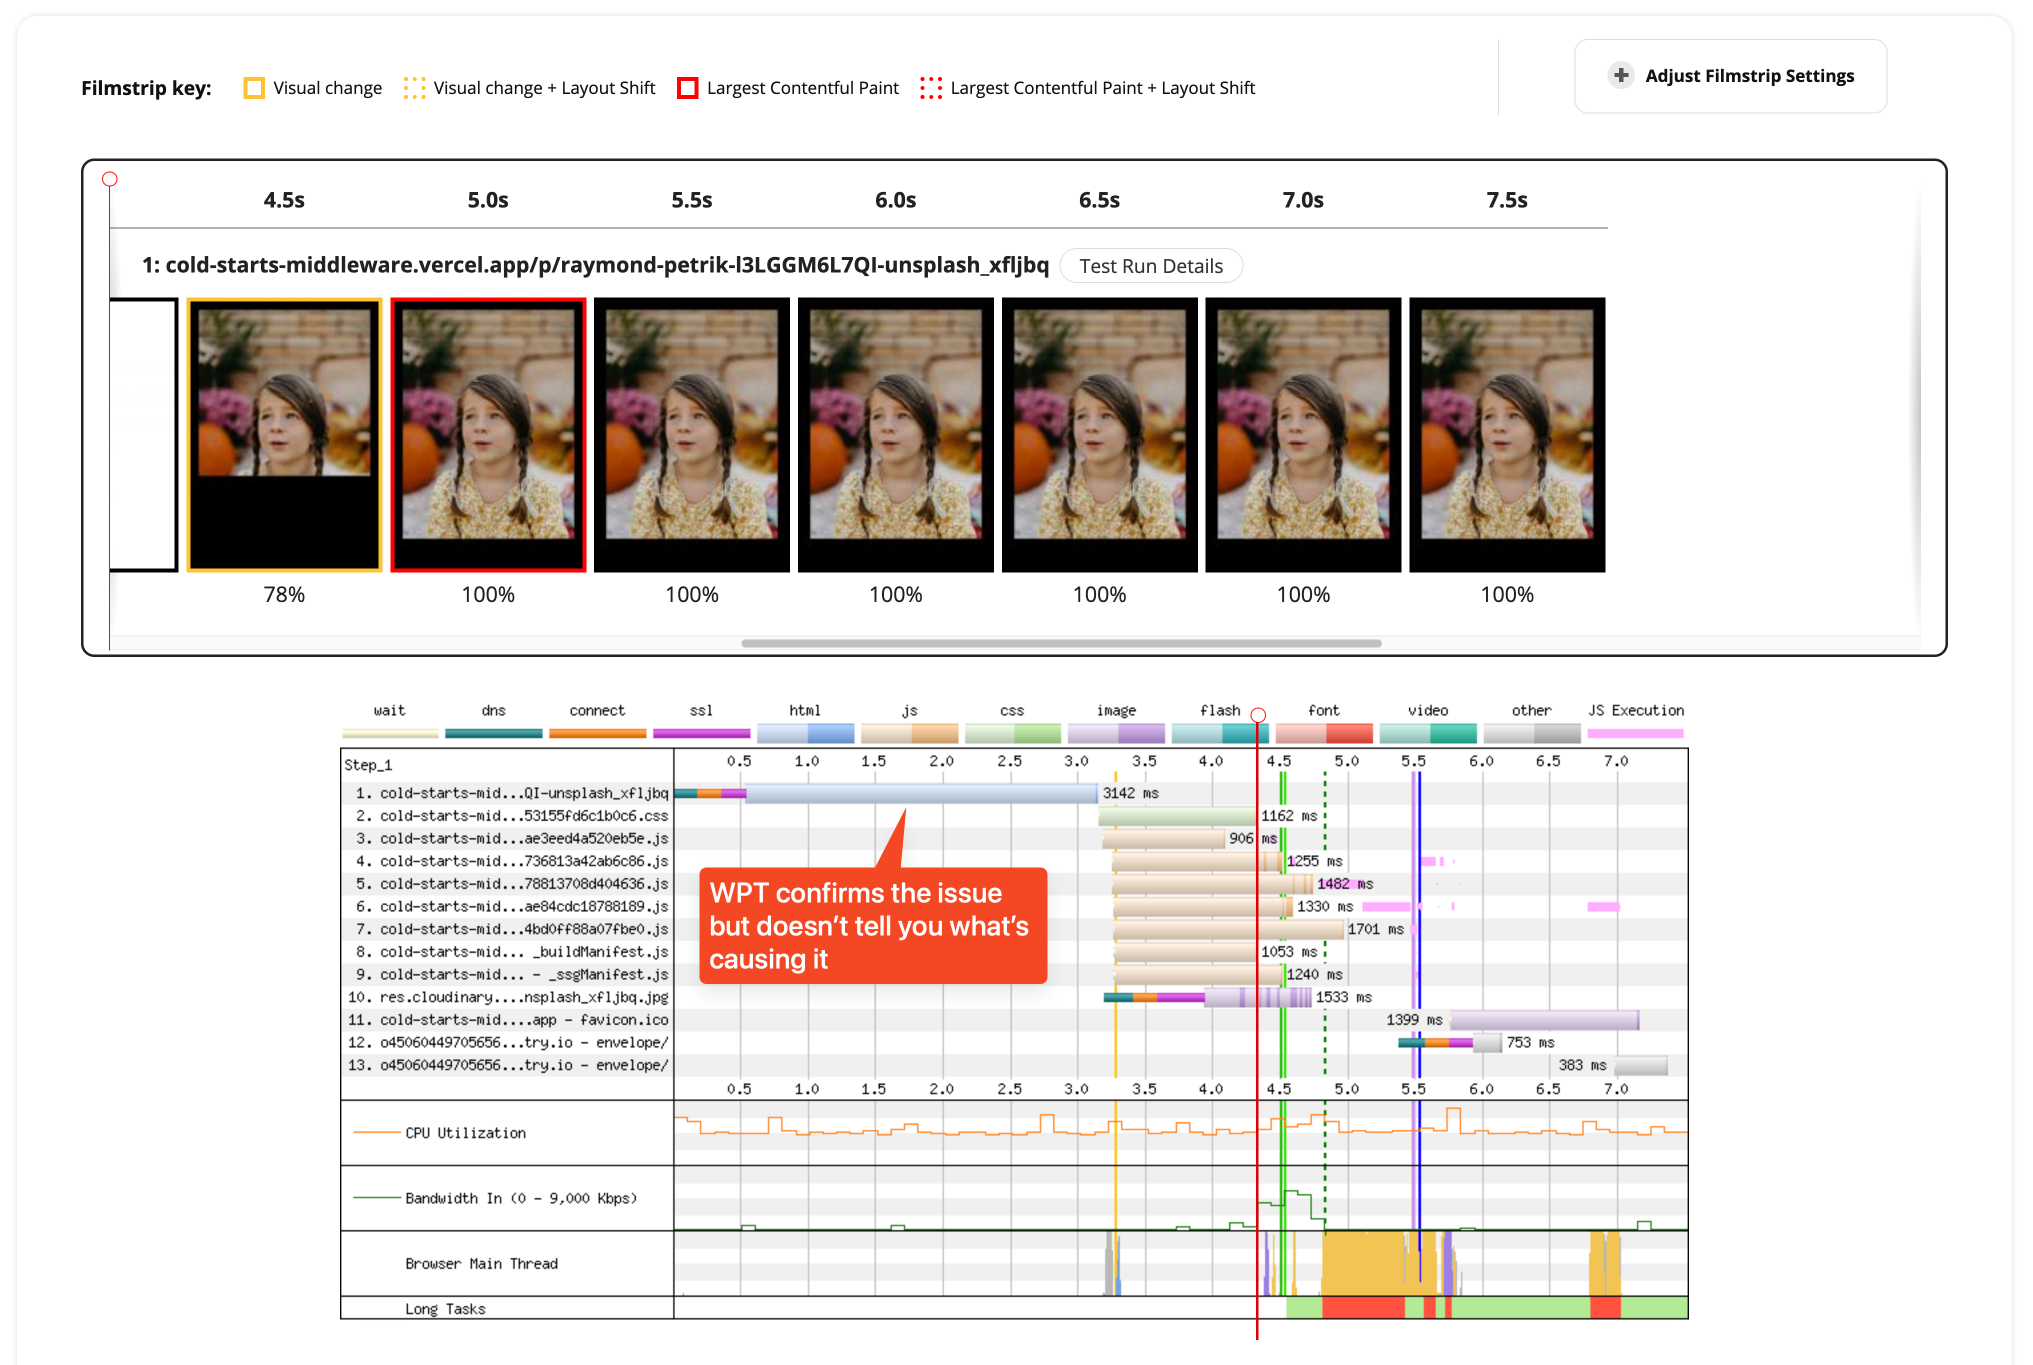
Task: Select the 4.5s filmstrip frame at 78%
Action: point(284,435)
